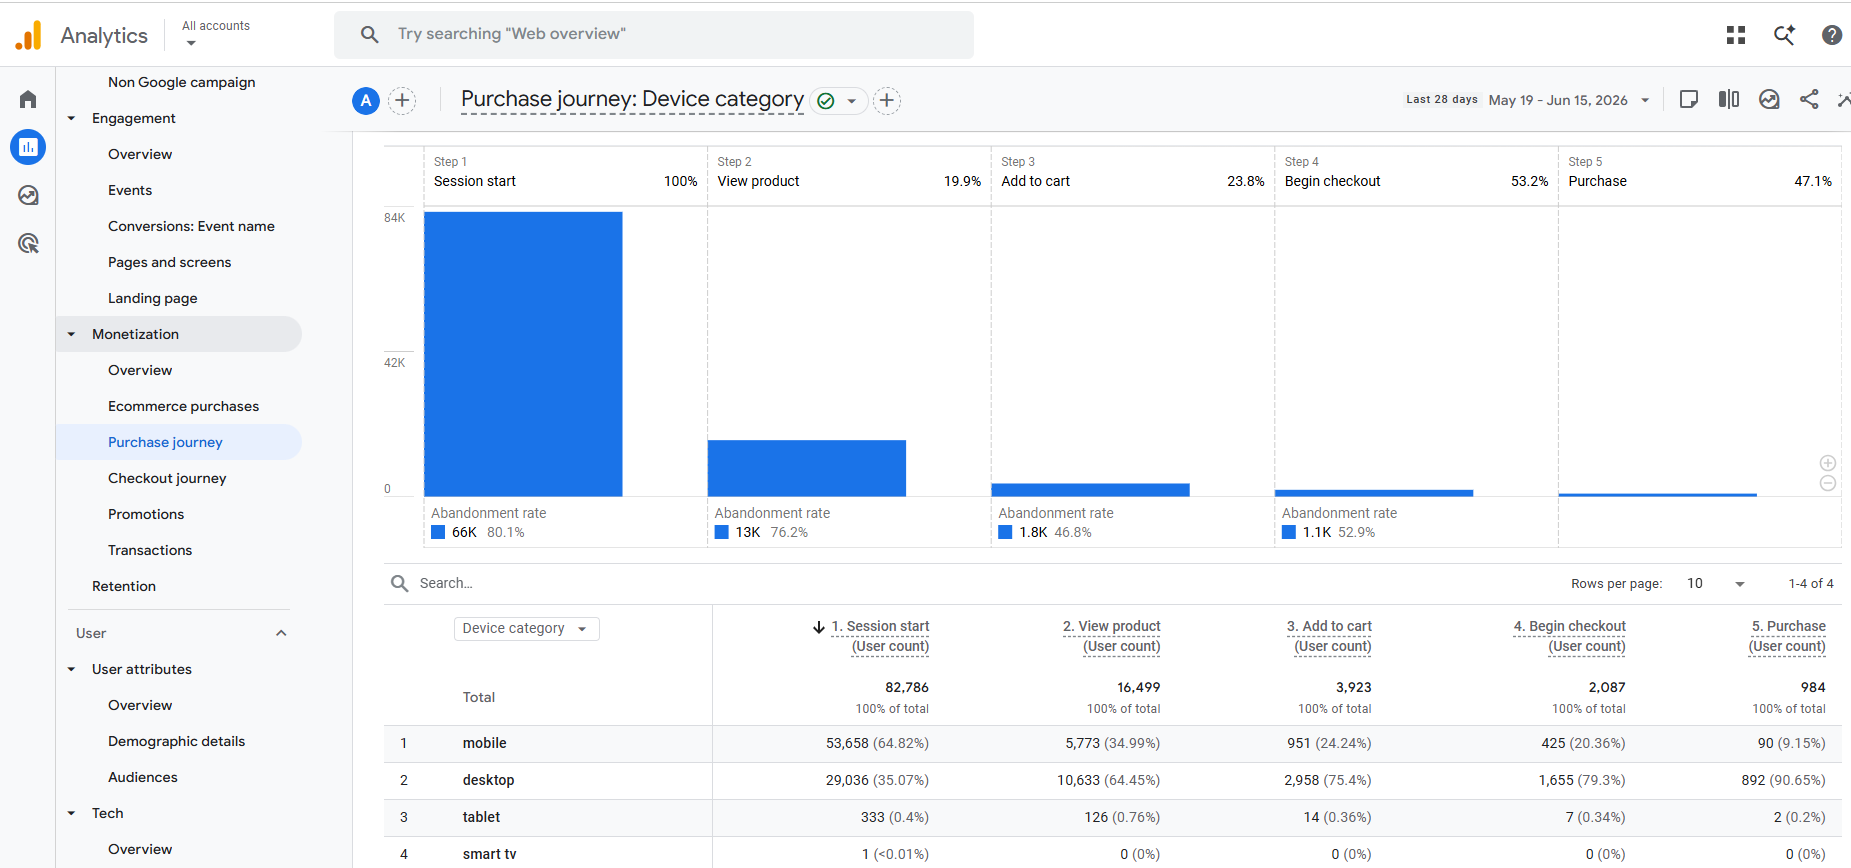Open Pages and screens report

(169, 262)
